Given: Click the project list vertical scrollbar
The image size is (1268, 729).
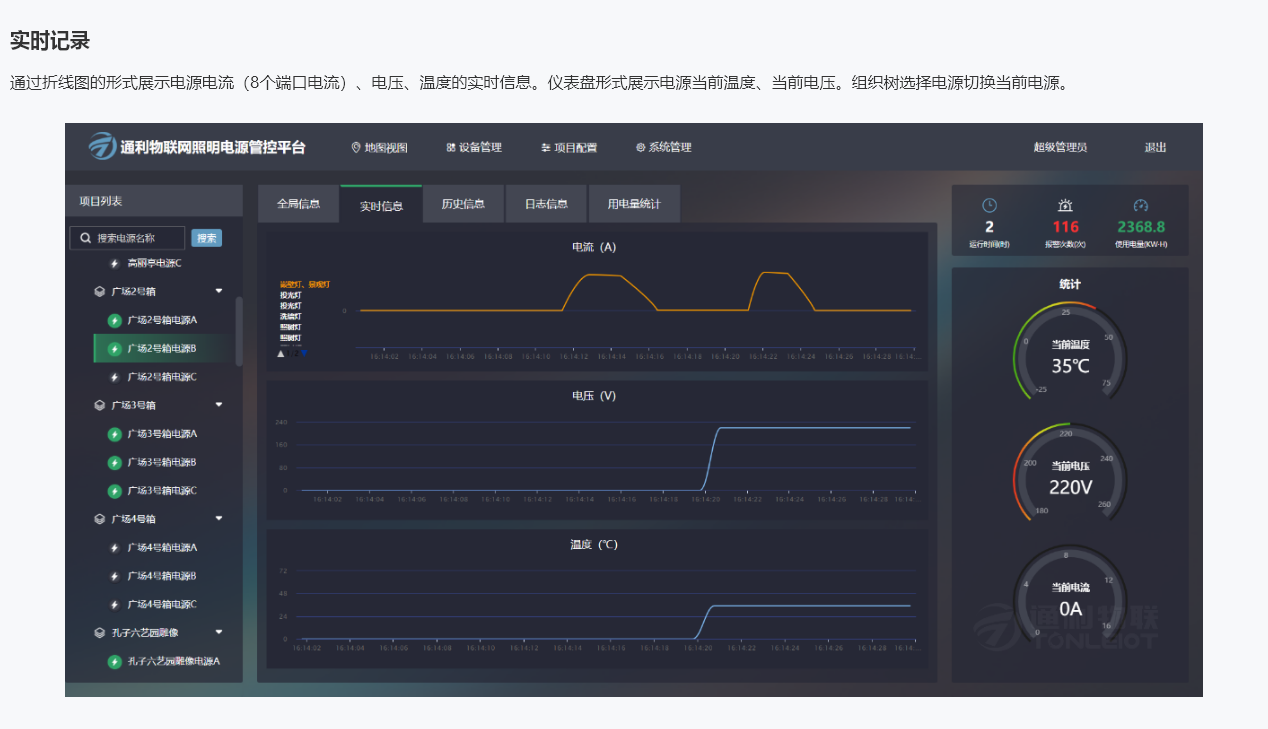Looking at the screenshot, I should 238,331.
